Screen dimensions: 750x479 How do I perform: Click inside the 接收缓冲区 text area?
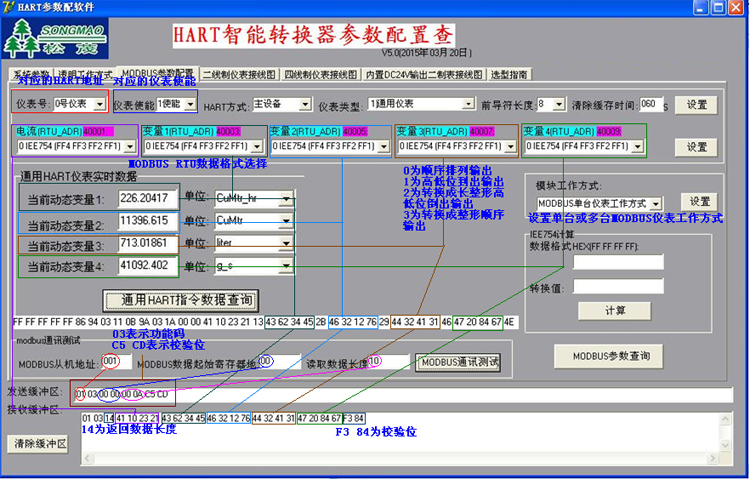(x=401, y=440)
